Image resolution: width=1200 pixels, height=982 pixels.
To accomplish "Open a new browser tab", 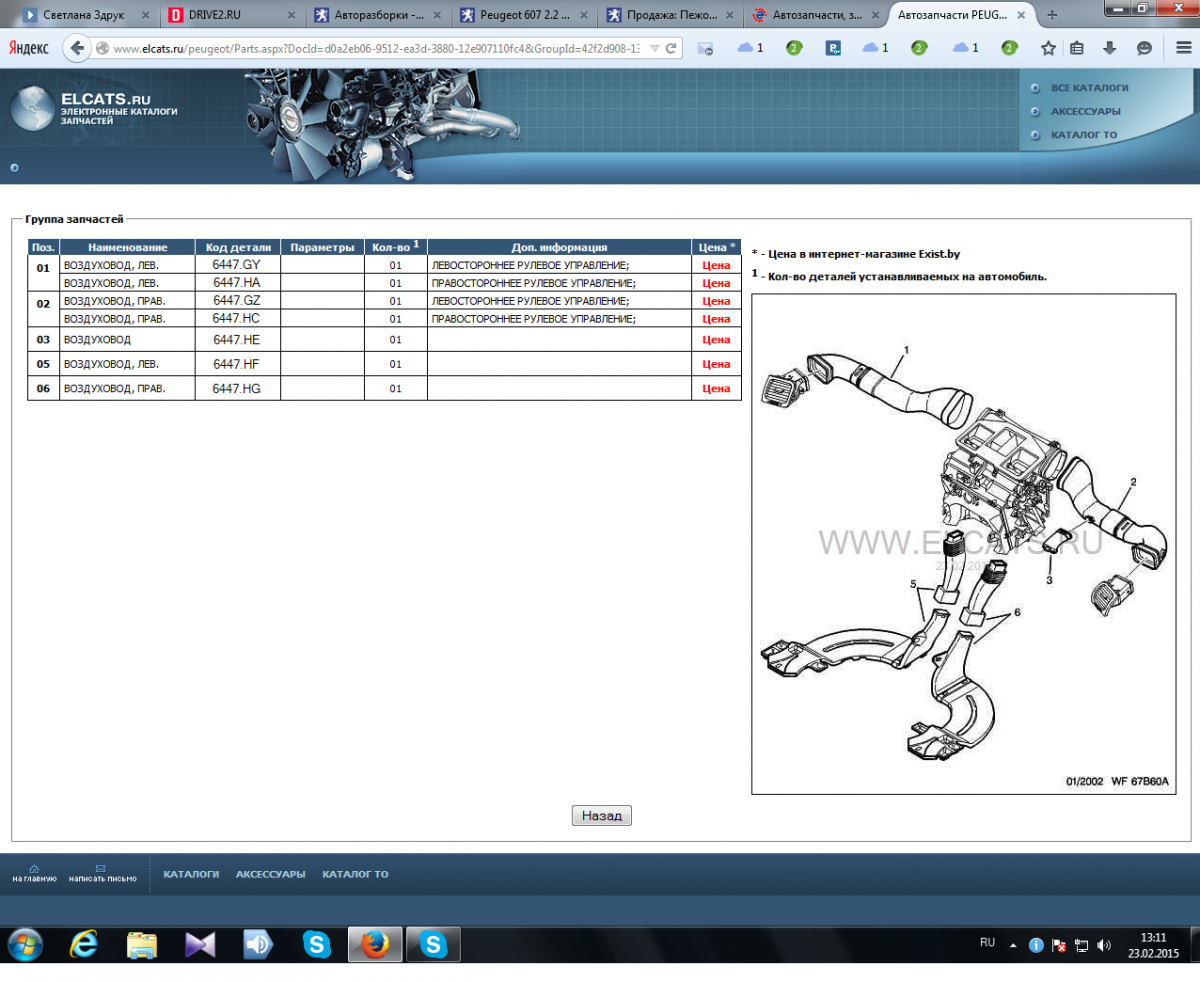I will [1051, 15].
